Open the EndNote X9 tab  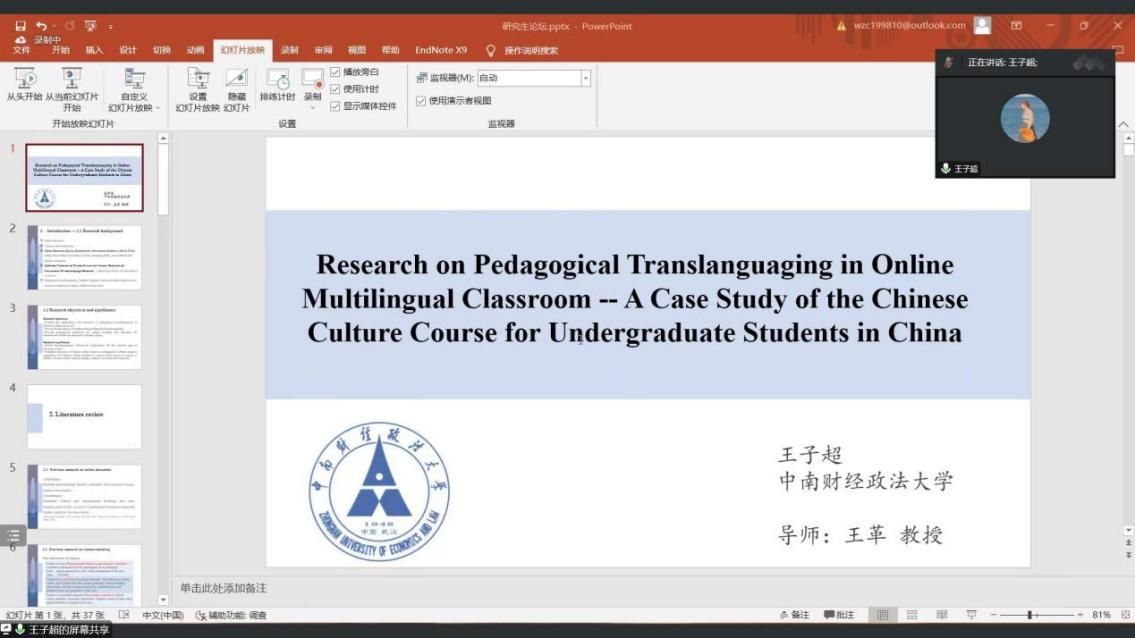(441, 50)
